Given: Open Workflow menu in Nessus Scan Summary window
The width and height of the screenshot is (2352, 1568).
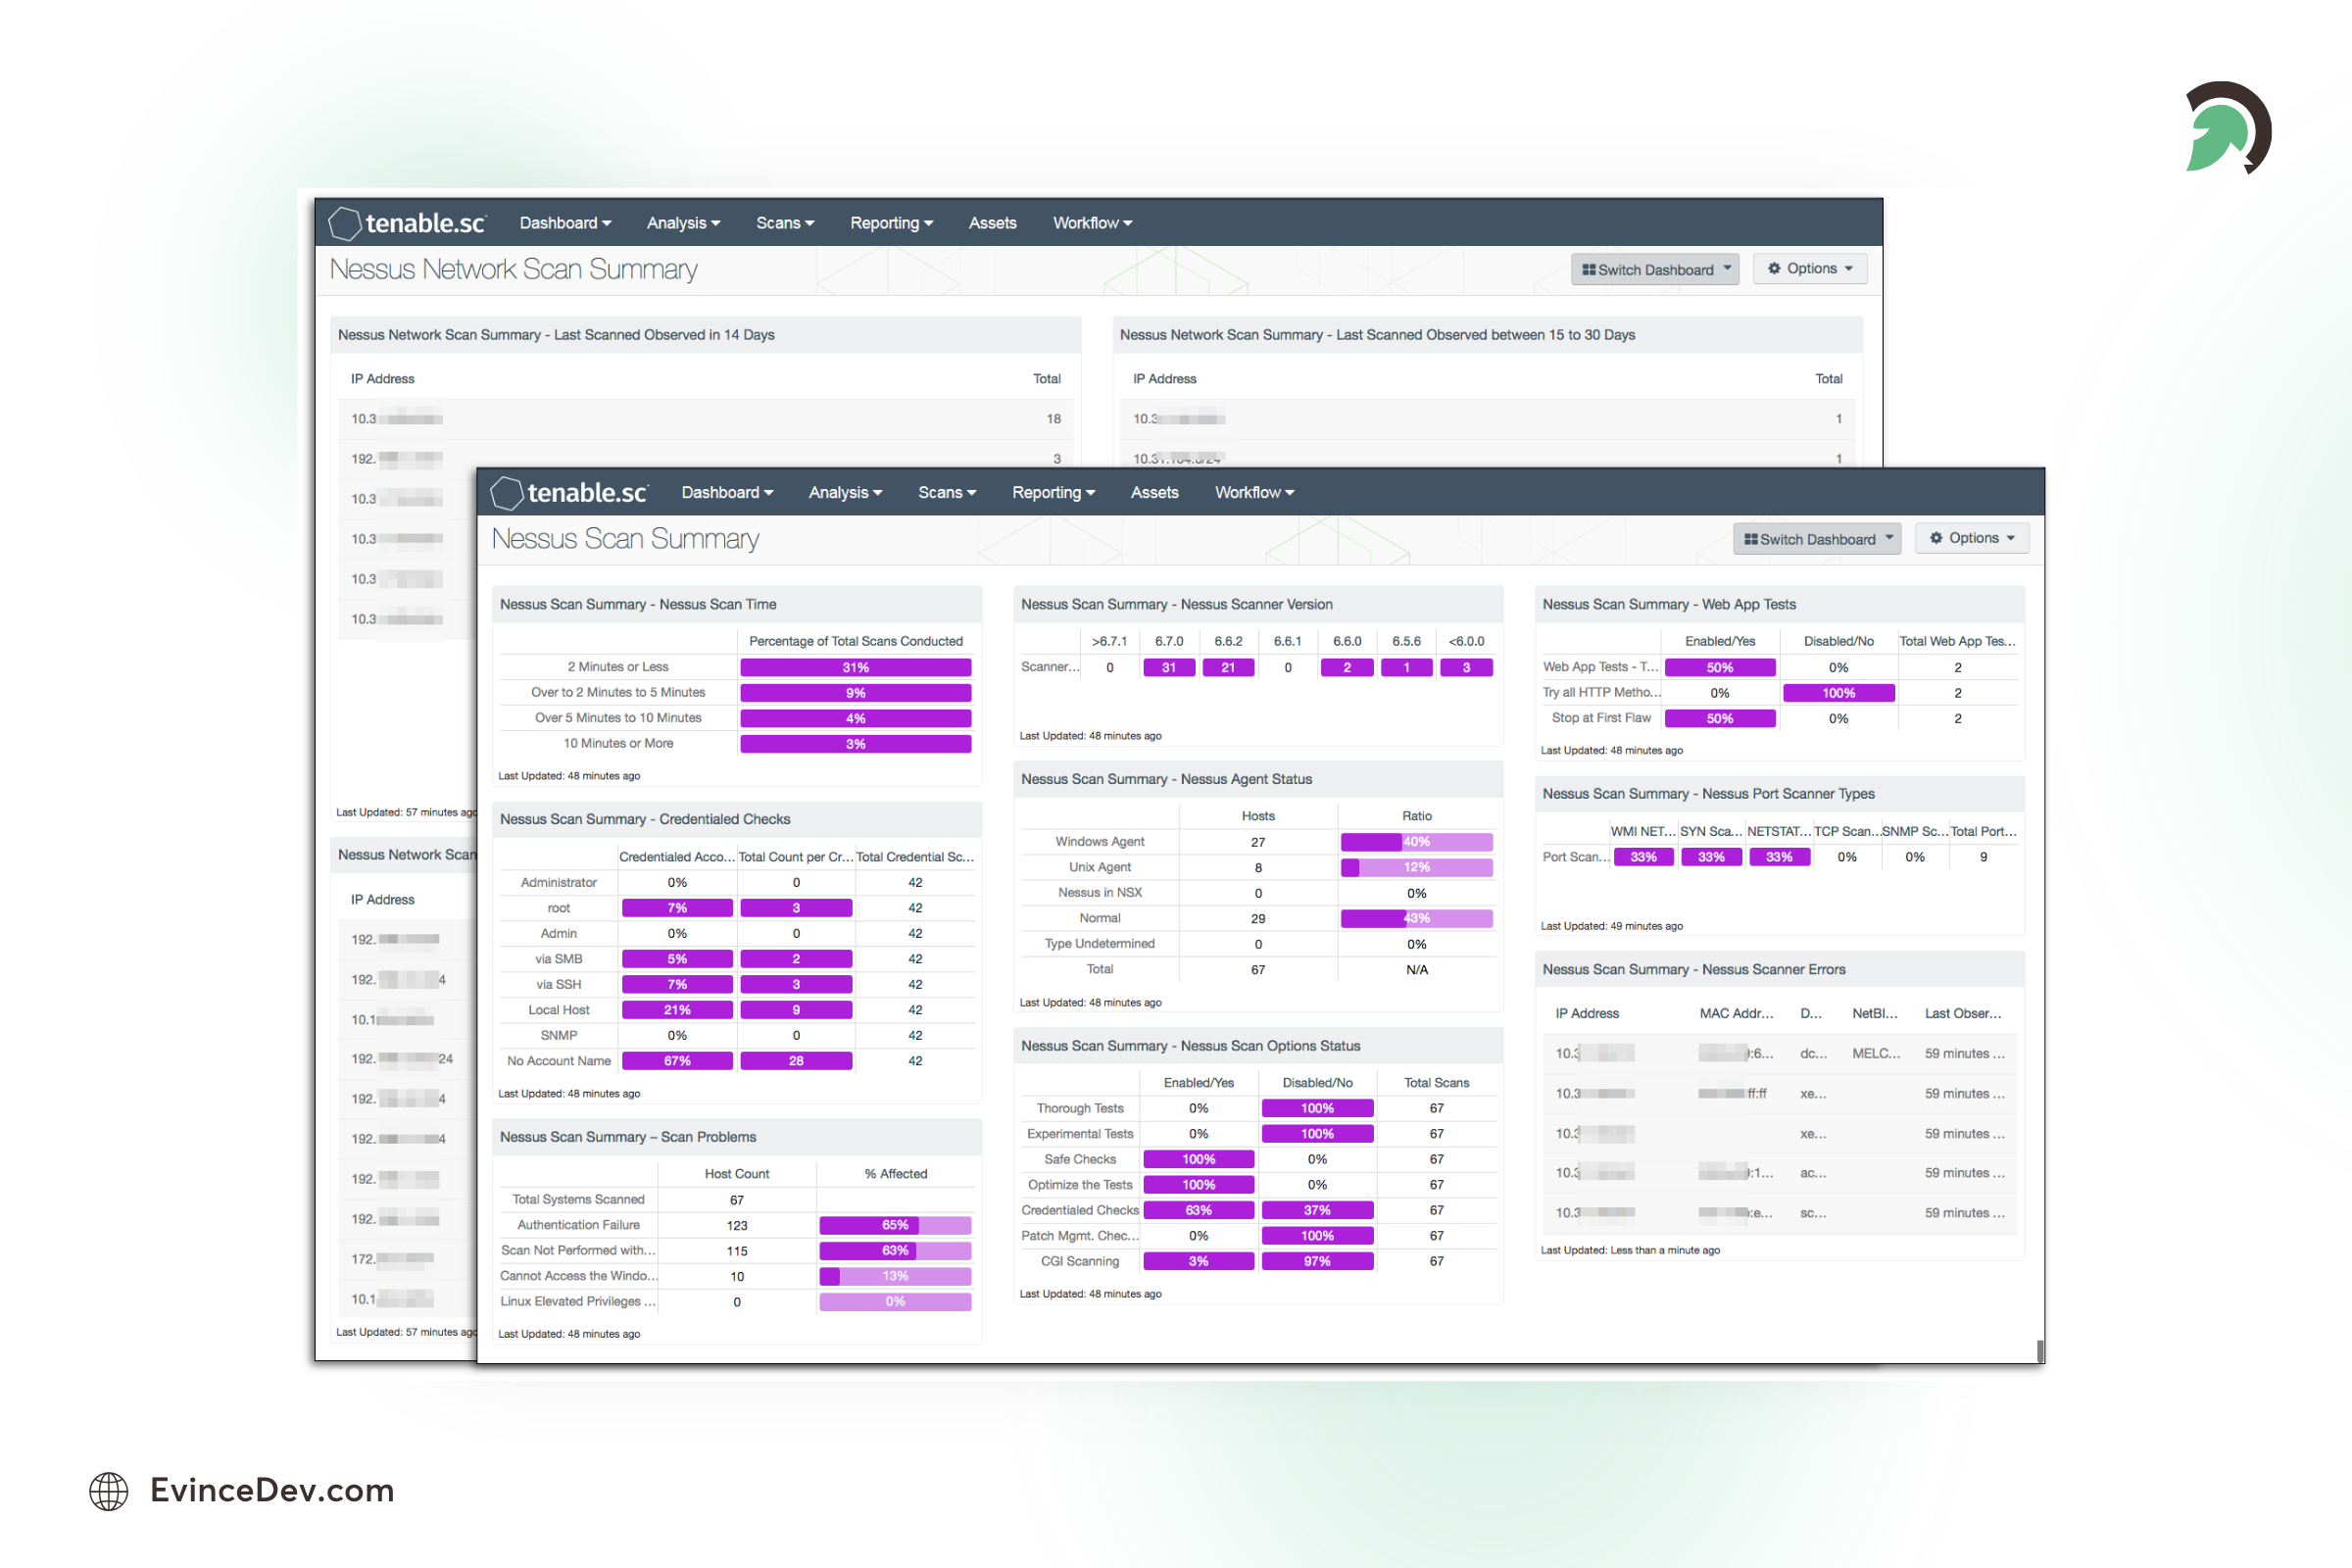Looking at the screenshot, I should point(1254,493).
